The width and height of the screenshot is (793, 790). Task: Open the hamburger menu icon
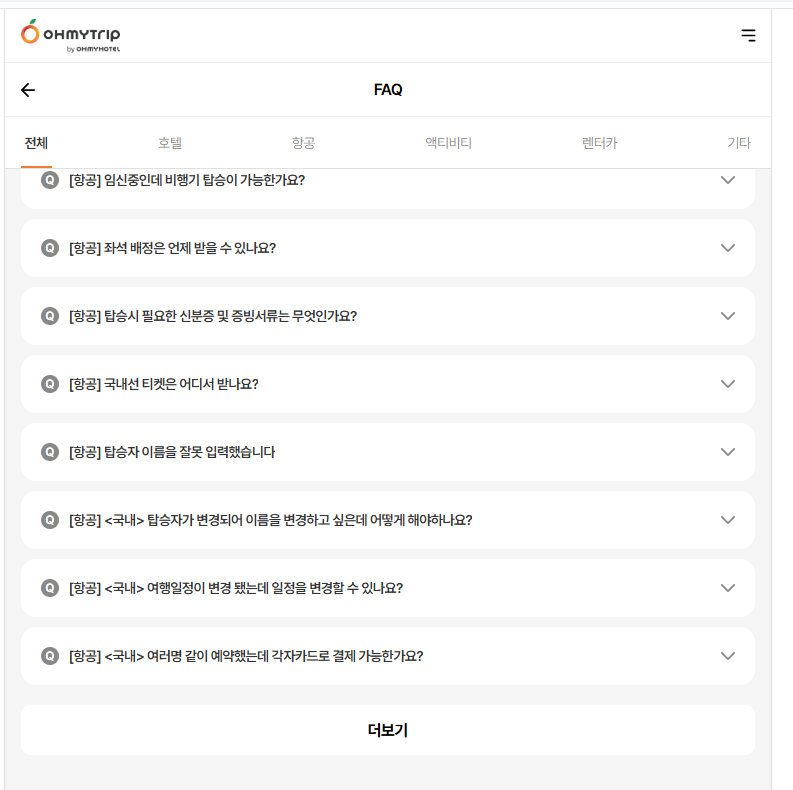tap(748, 35)
